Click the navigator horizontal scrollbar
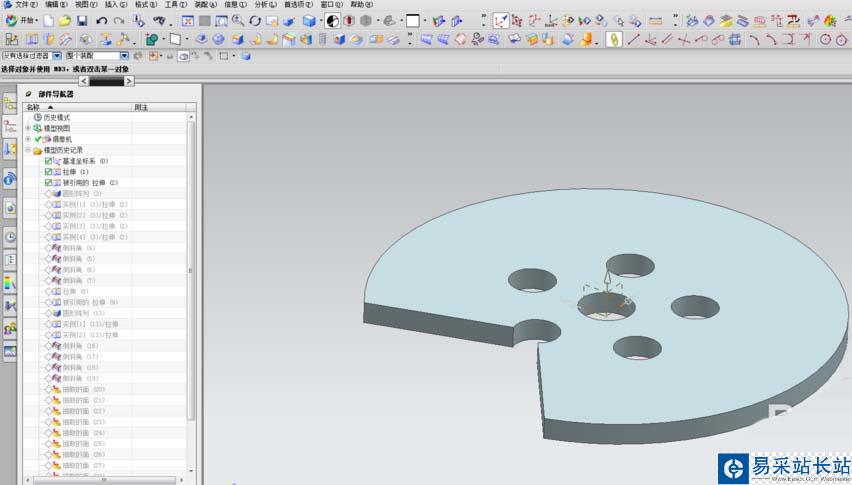 (104, 480)
